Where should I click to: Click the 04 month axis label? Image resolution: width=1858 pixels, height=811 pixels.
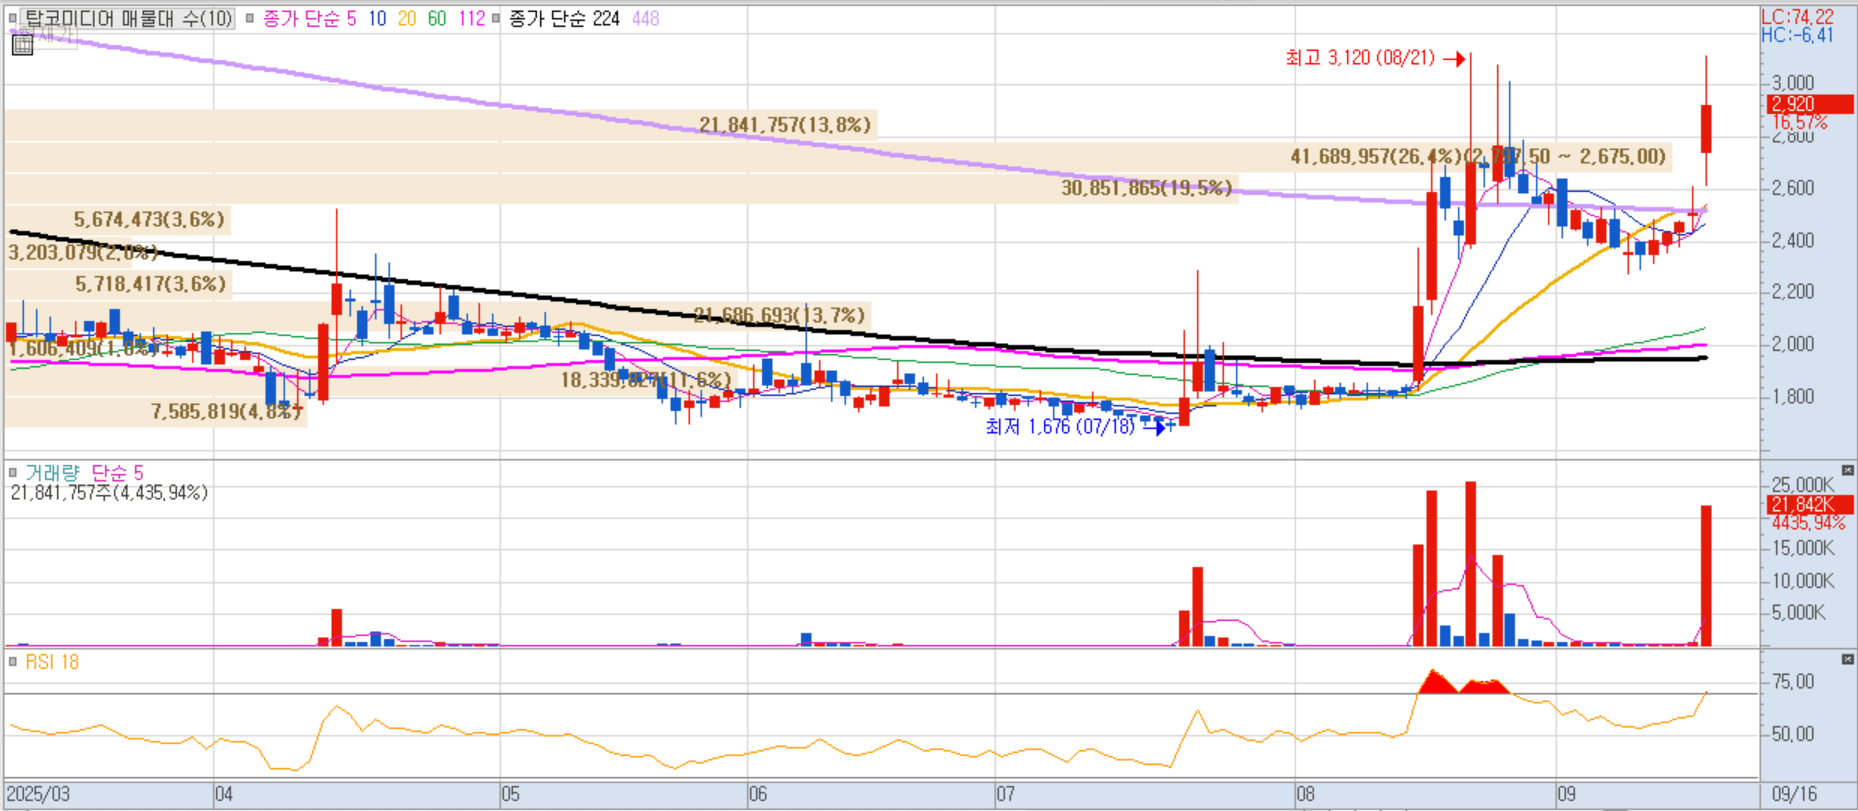pos(224,794)
